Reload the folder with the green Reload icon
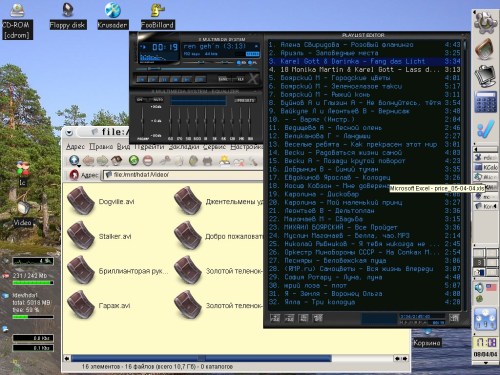The height and width of the screenshot is (375, 500). (x=134, y=160)
